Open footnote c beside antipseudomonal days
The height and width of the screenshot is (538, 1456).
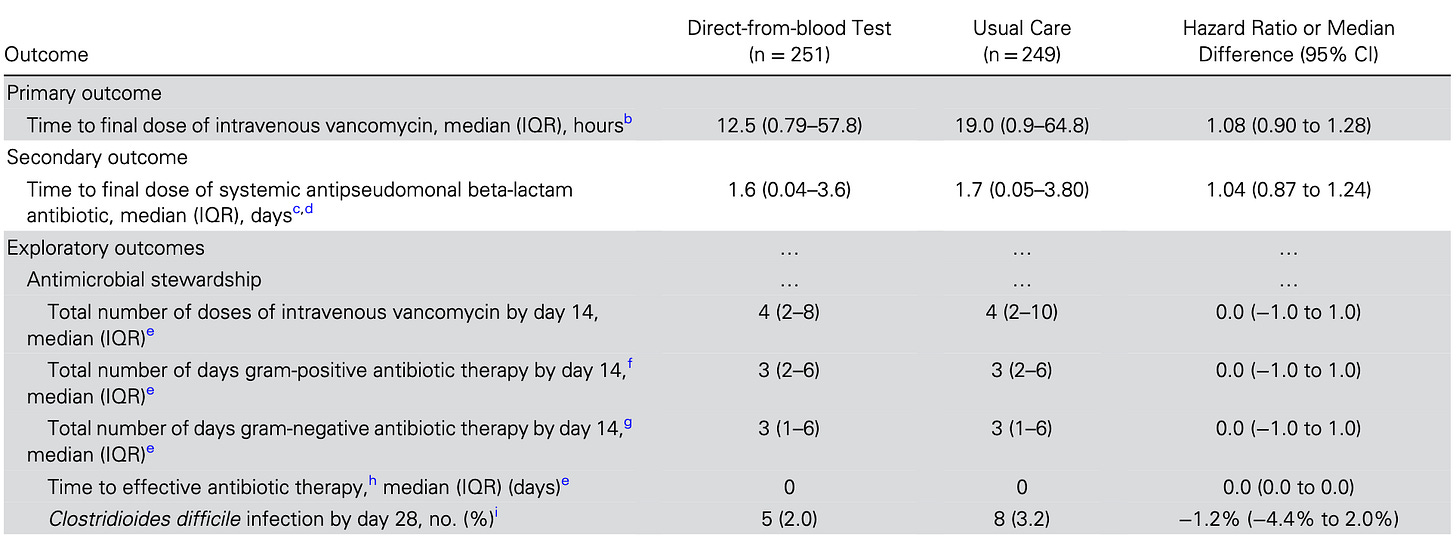[x=297, y=210]
